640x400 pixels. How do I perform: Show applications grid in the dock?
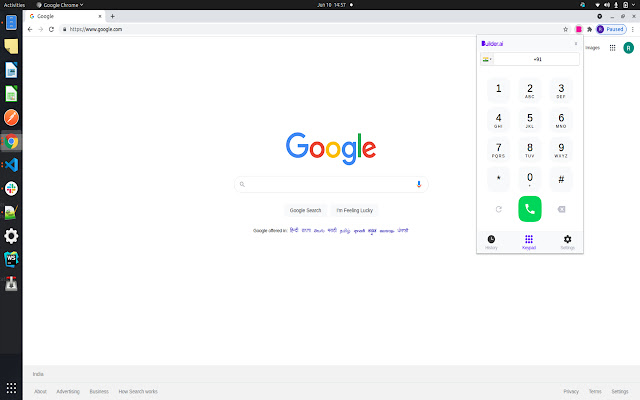(x=11, y=388)
